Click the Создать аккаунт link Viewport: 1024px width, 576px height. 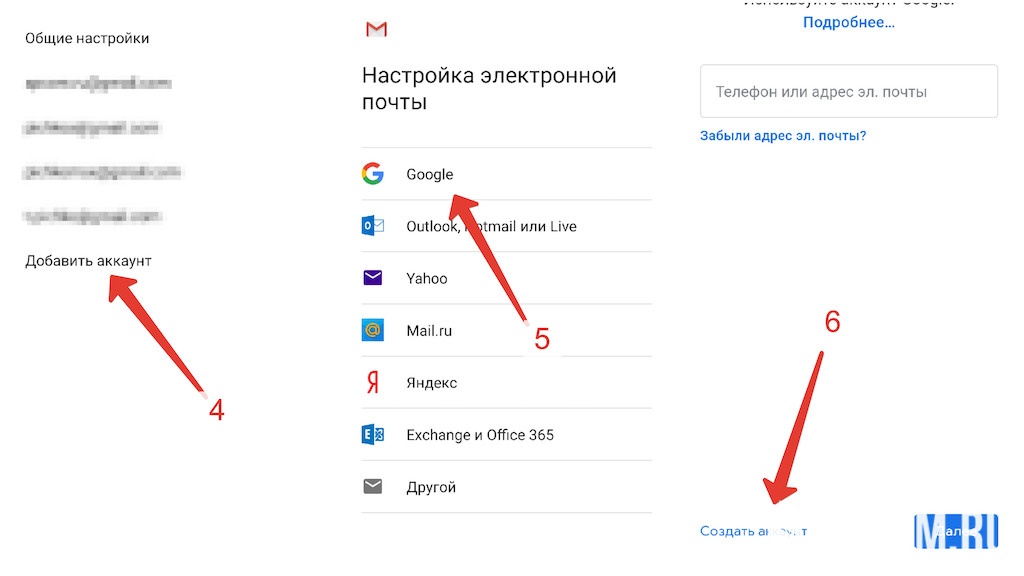pyautogui.click(x=754, y=531)
